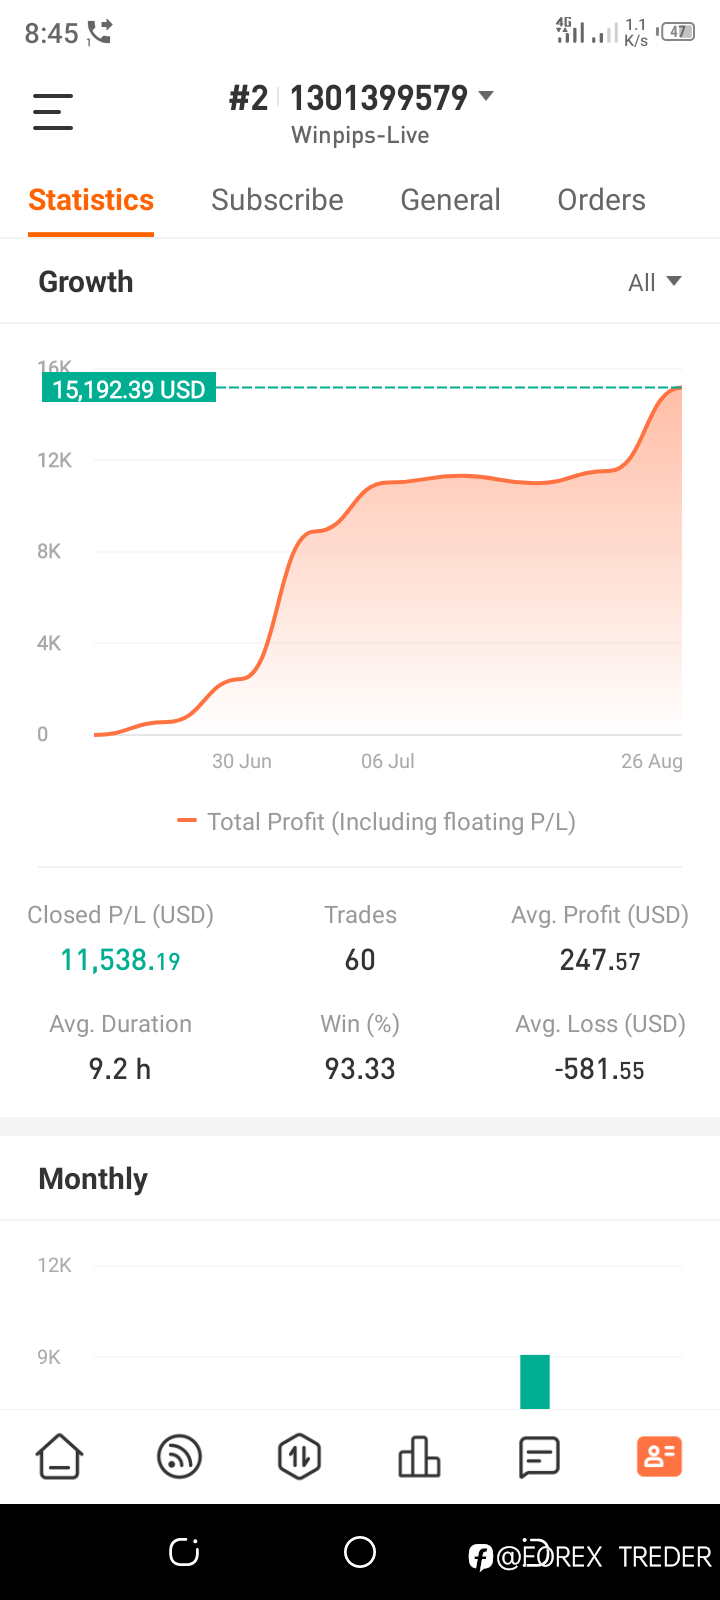Tap the 15,192.39 USD value marker
This screenshot has width=720, height=1600.
128,389
